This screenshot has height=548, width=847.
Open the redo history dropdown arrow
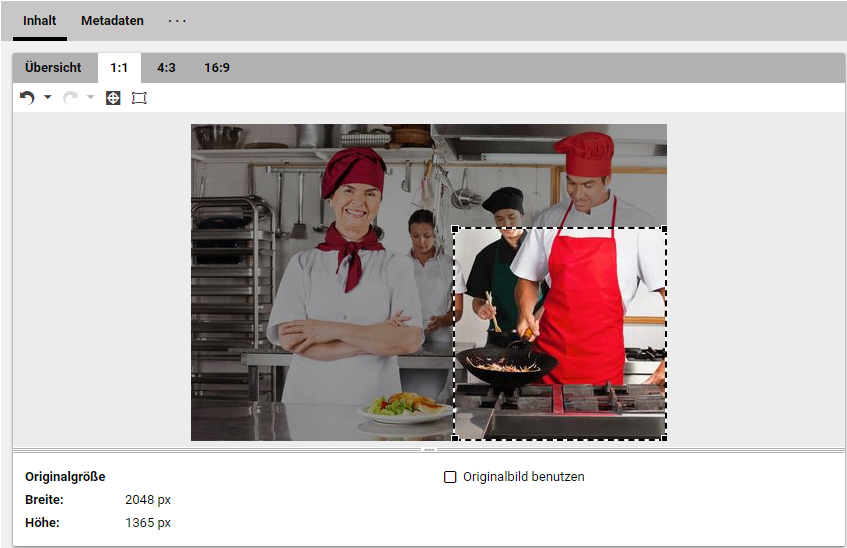point(90,98)
